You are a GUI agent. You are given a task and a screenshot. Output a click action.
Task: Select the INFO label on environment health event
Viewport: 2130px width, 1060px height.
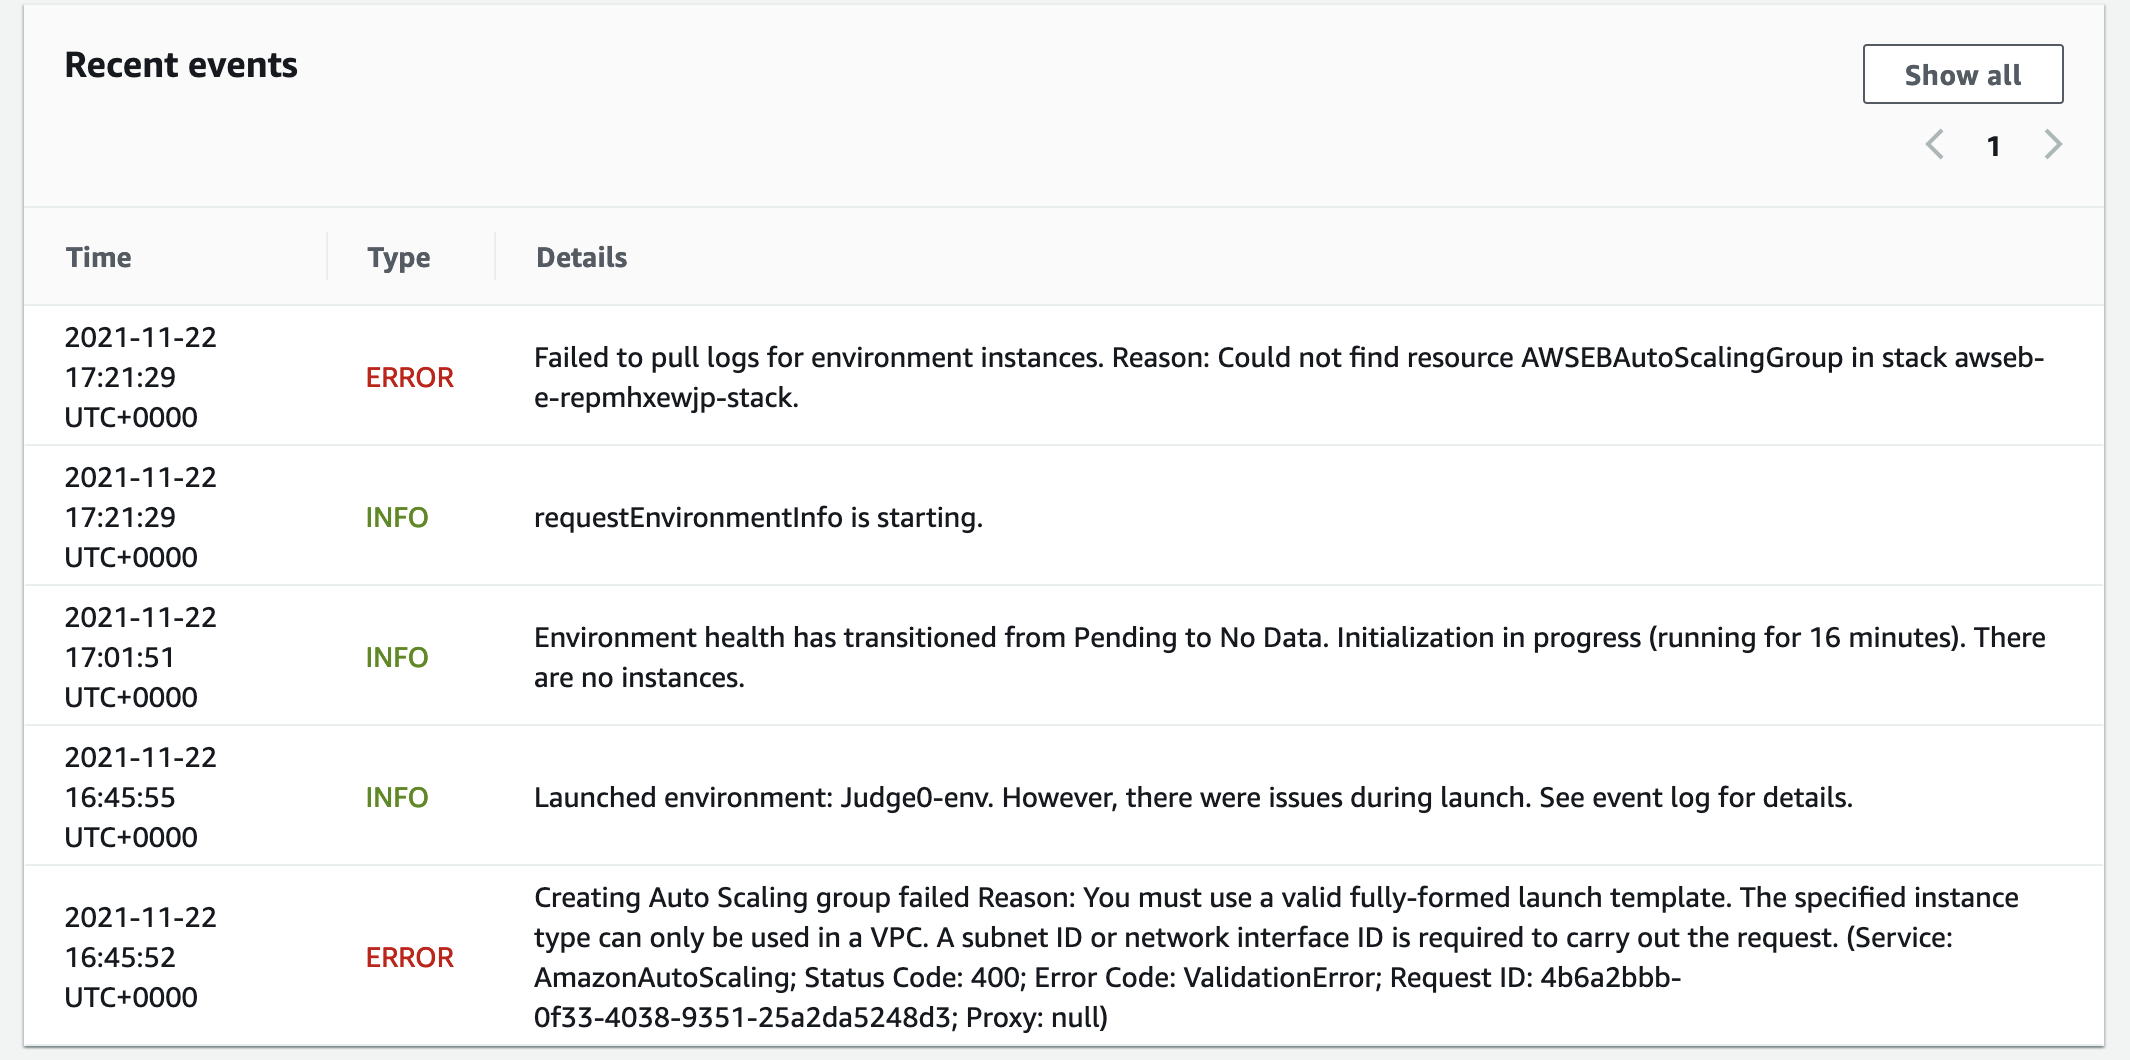(397, 657)
